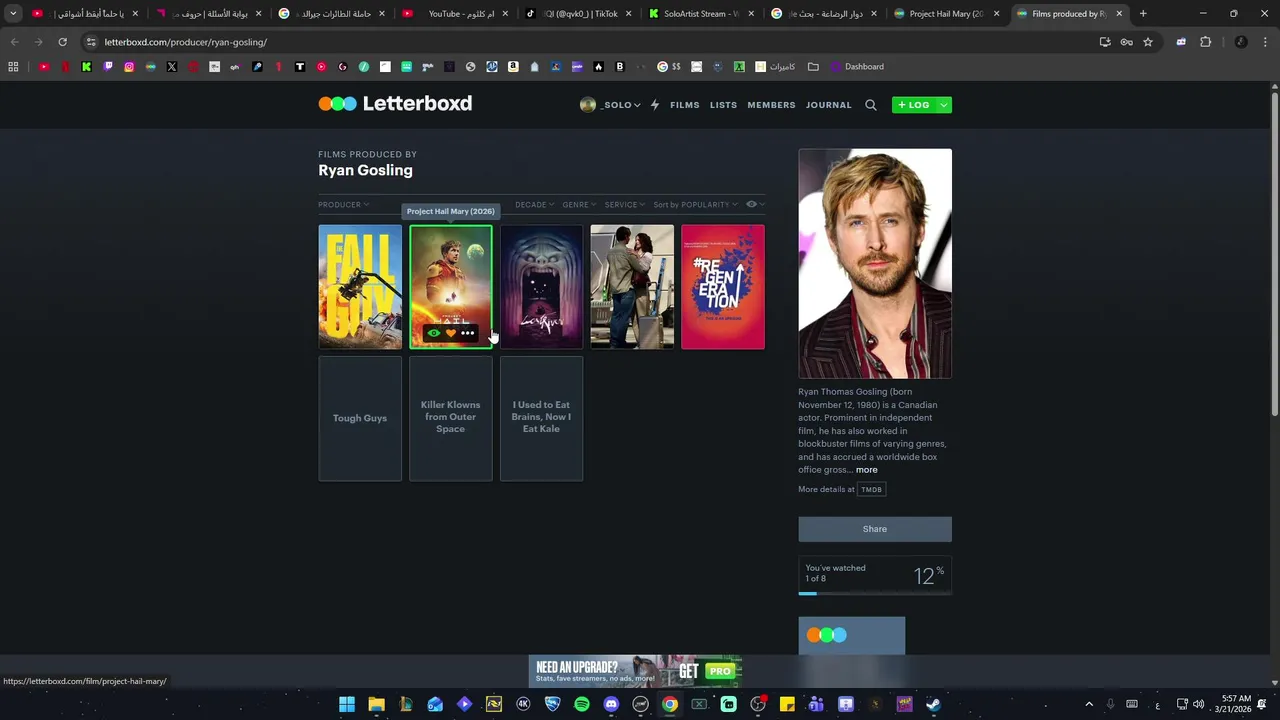Open the _SOLO profile menu dropdown
The height and width of the screenshot is (720, 1280).
(610, 105)
